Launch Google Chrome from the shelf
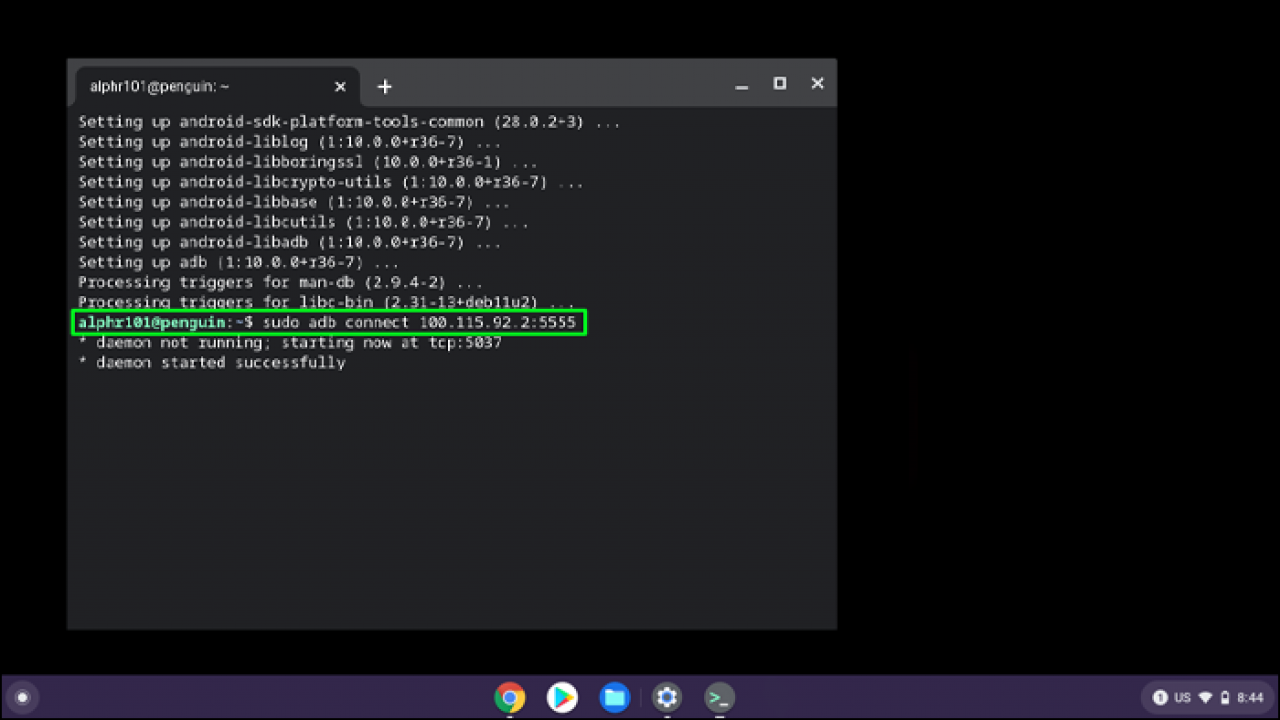The height and width of the screenshot is (720, 1280). (510, 697)
